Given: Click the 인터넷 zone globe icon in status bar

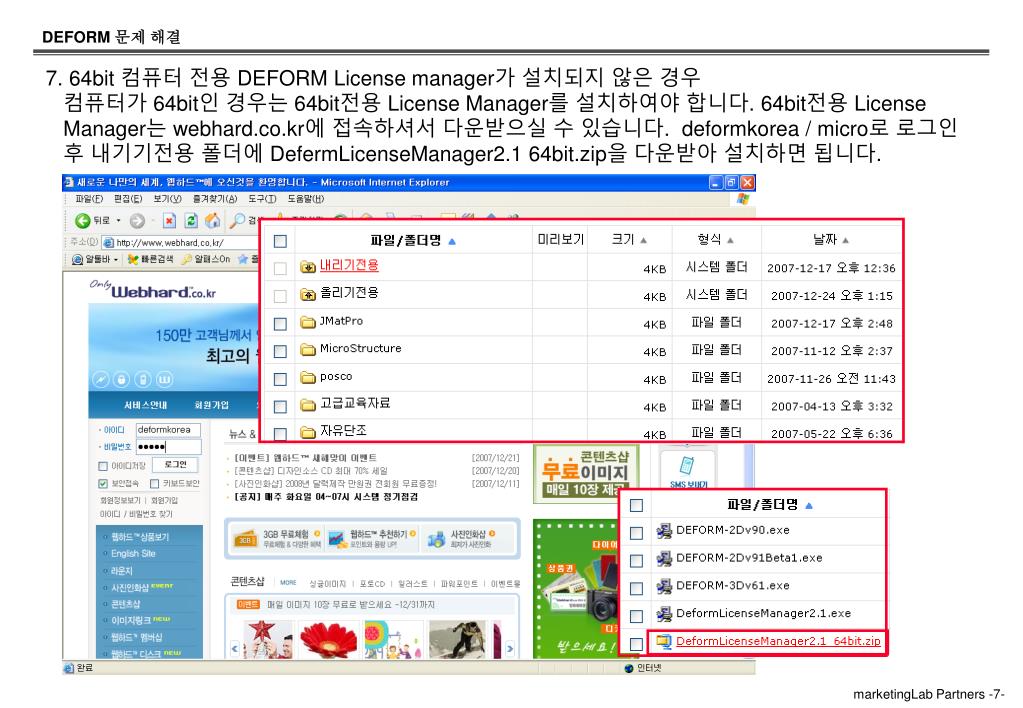Looking at the screenshot, I should click(629, 668).
